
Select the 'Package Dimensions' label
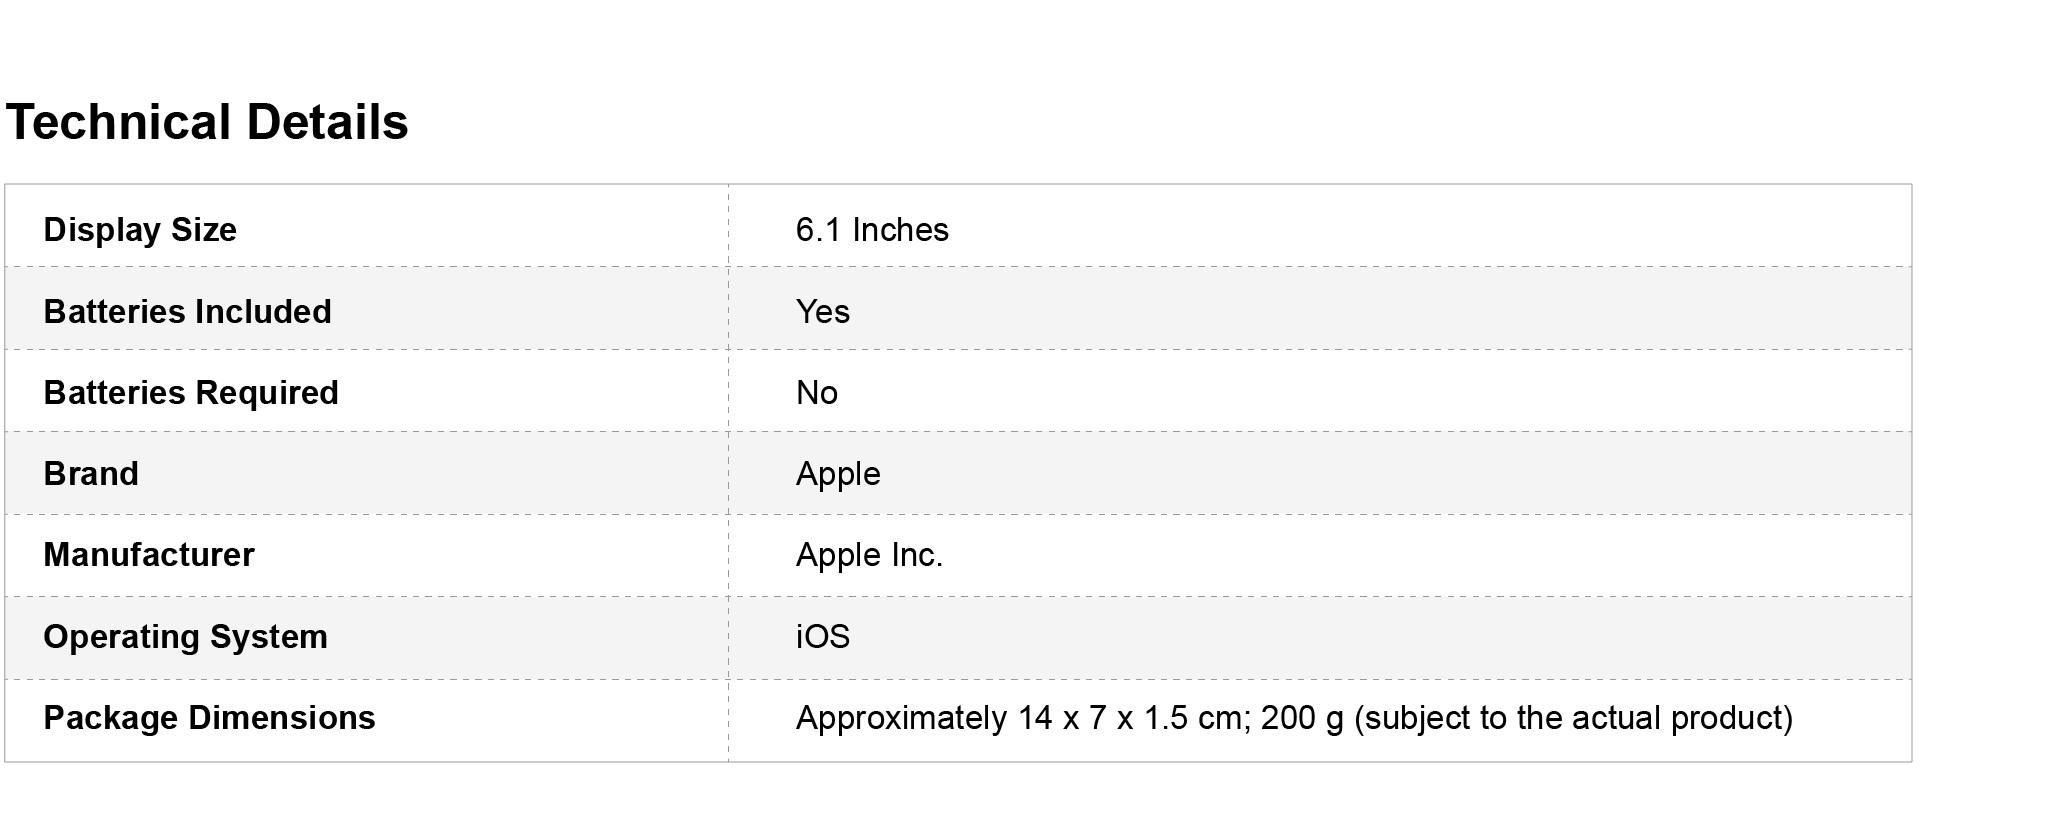[209, 718]
